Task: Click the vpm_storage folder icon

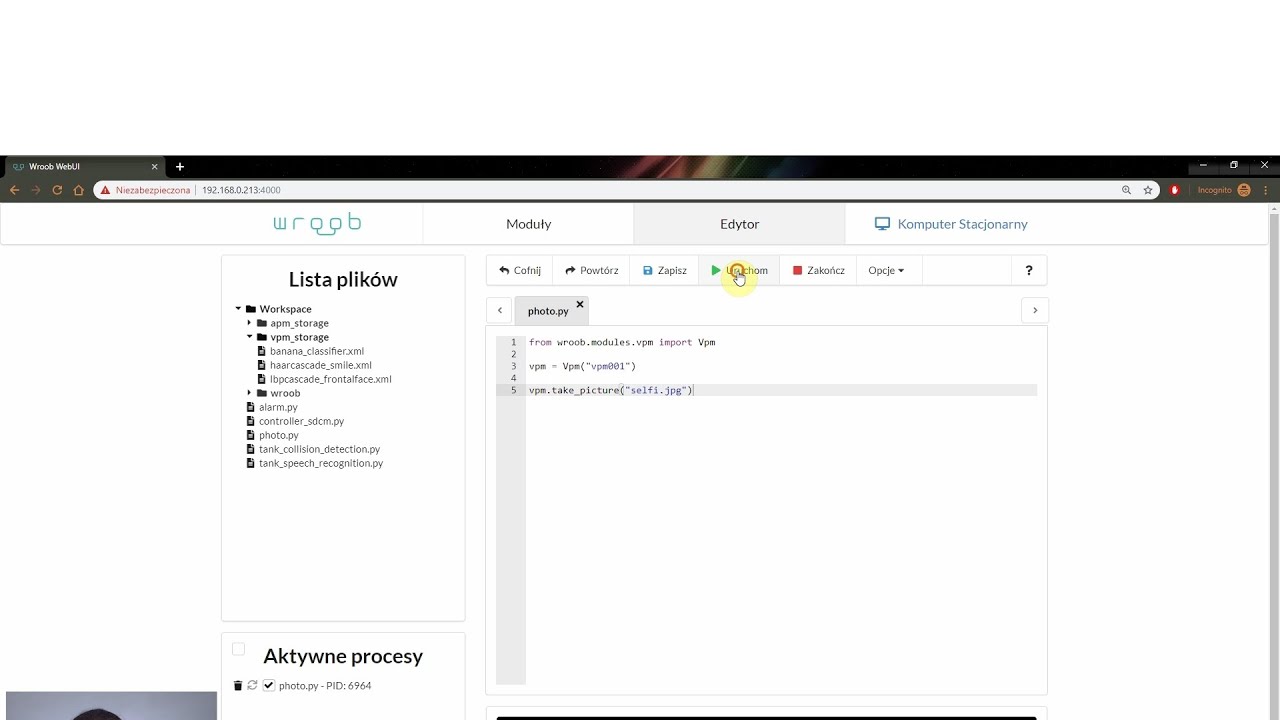Action: [x=262, y=337]
